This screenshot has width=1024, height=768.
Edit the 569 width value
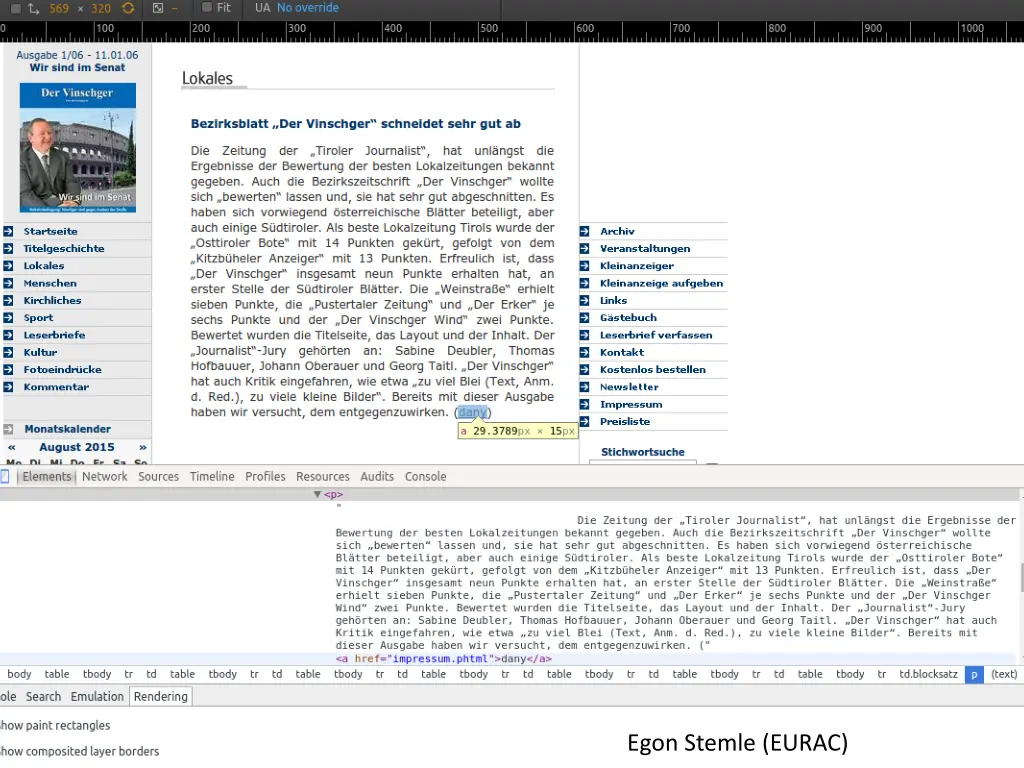59,8
